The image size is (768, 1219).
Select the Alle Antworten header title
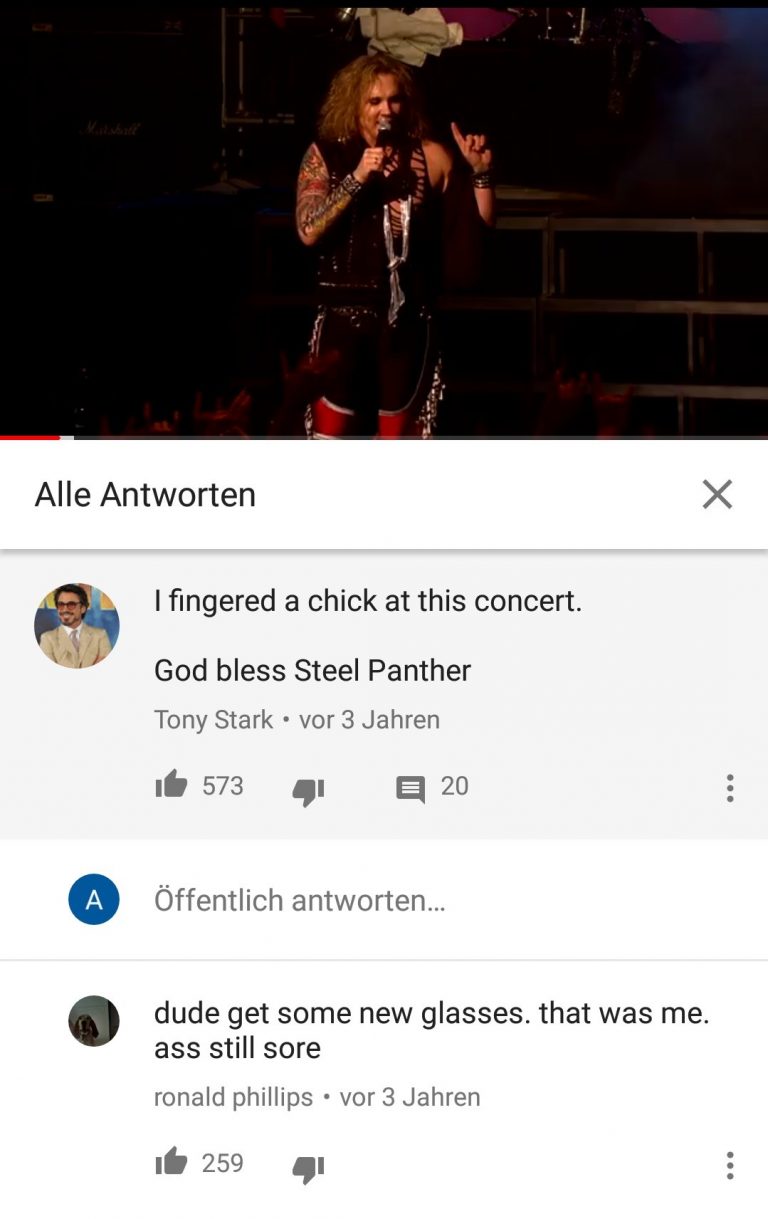pyautogui.click(x=145, y=494)
